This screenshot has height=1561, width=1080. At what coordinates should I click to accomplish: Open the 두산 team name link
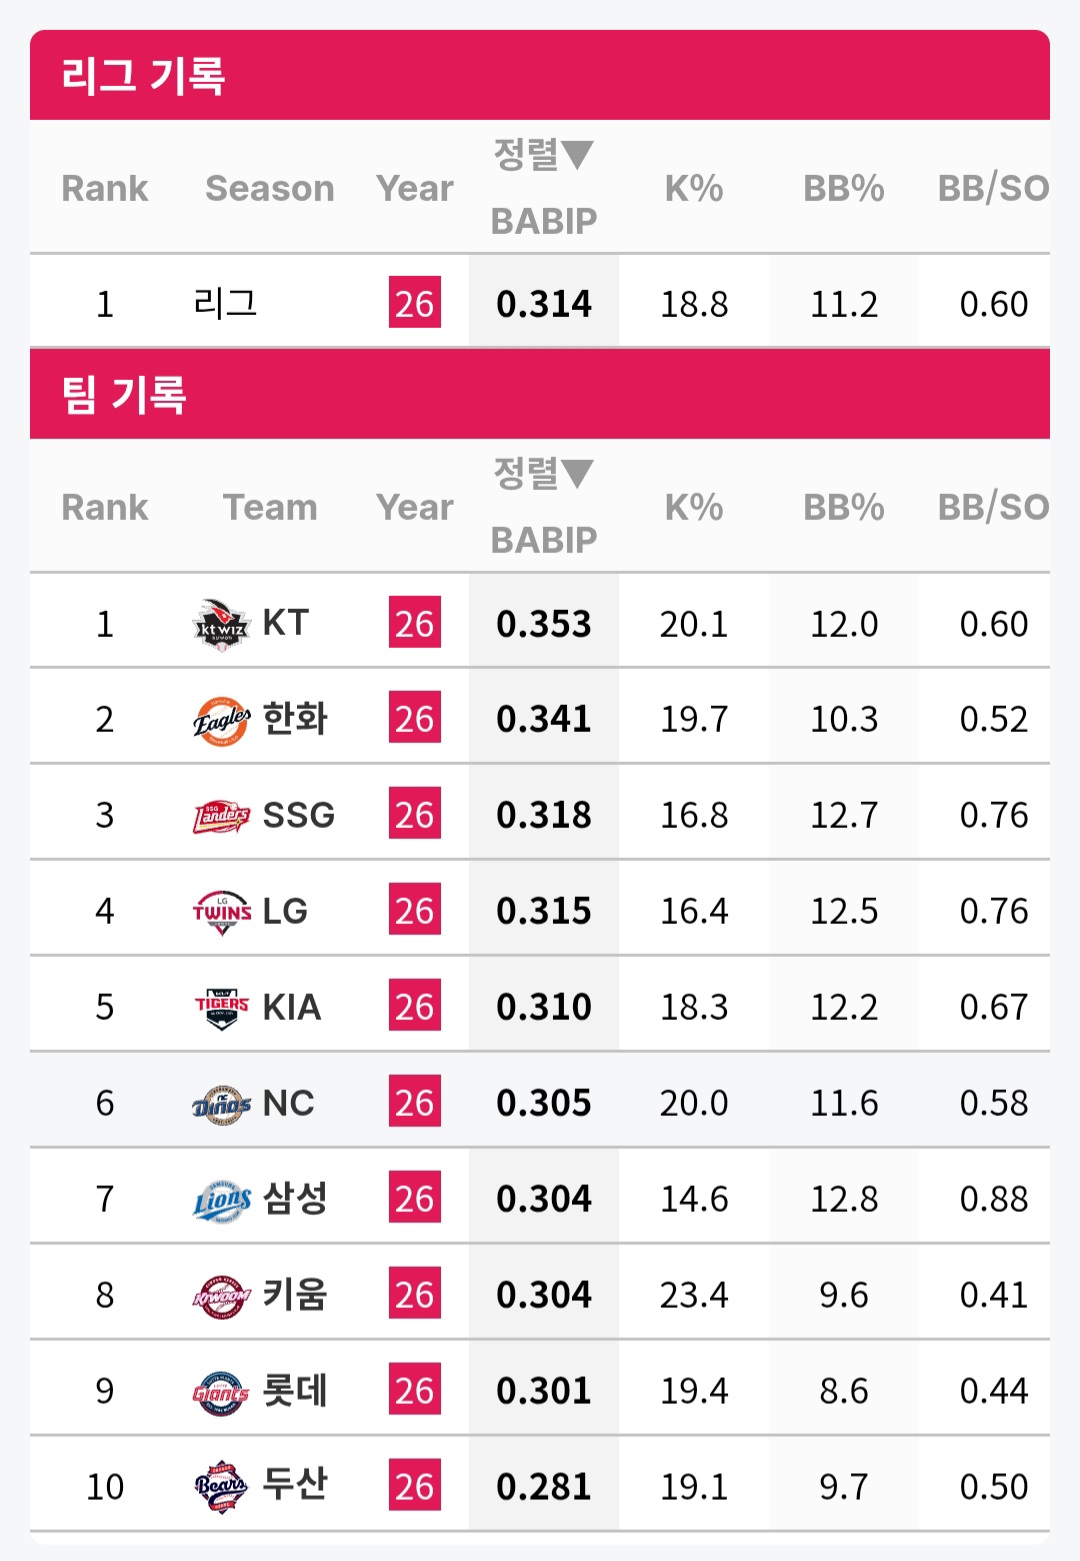[295, 1484]
